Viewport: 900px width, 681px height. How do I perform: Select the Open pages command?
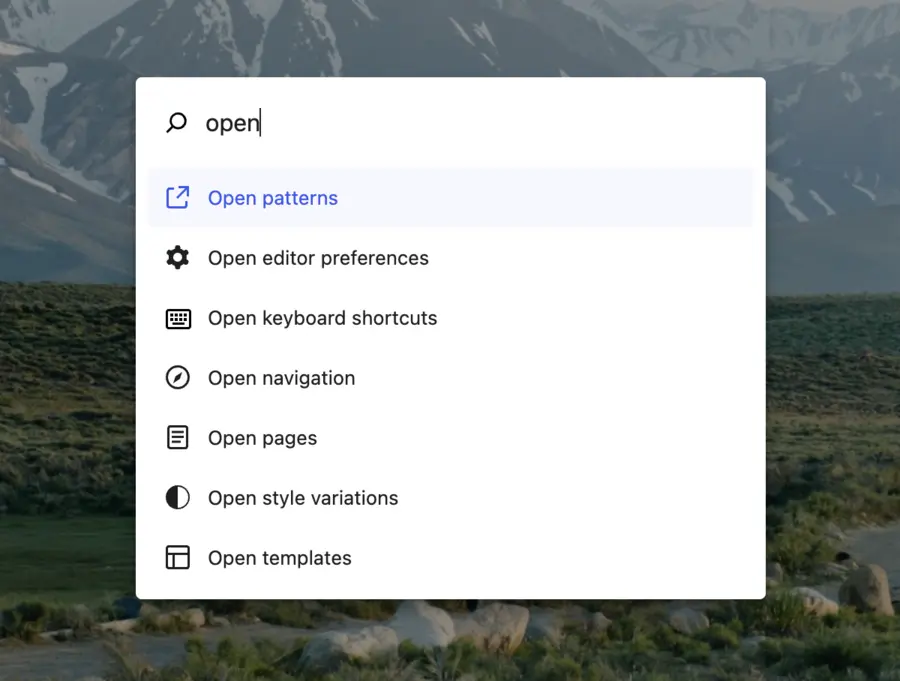coord(262,437)
